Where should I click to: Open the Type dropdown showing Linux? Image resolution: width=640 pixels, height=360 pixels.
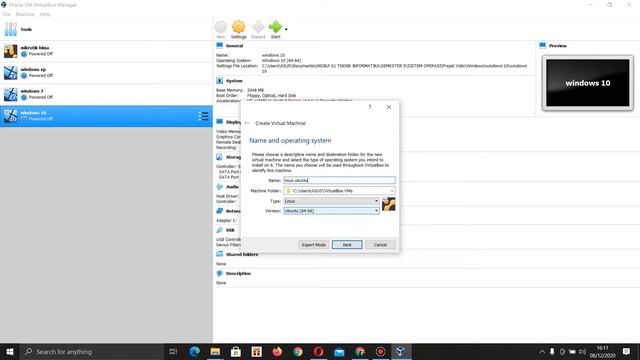point(331,201)
